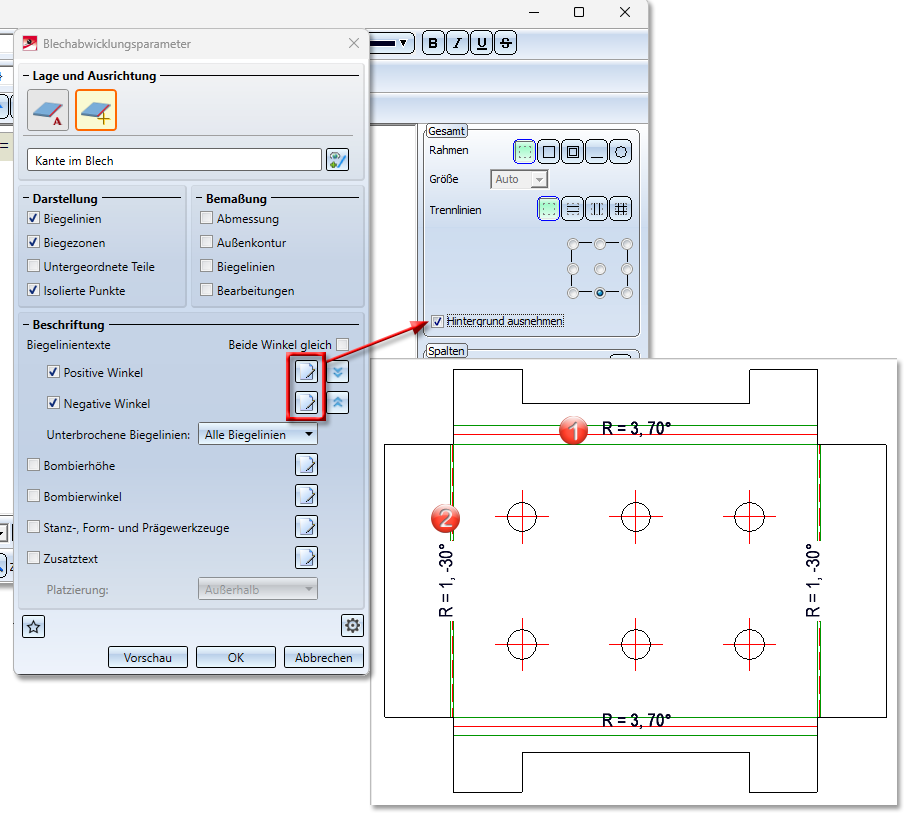
Task: Enable Abmessung dimensioning checkbox
Action: 206,218
